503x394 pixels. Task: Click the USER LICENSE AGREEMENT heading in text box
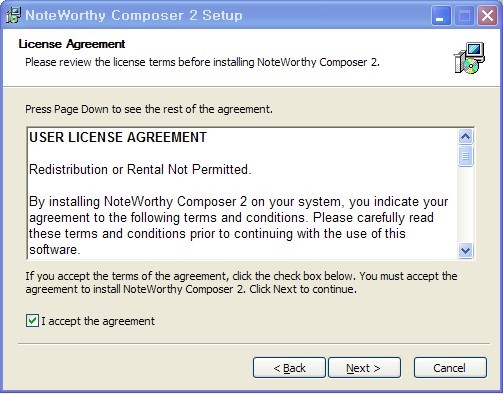[x=118, y=137]
